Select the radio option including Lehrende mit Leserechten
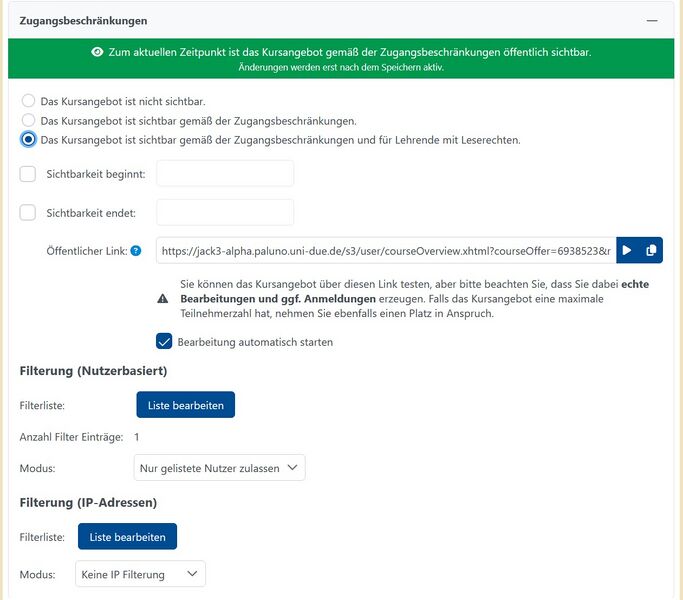 tap(29, 139)
